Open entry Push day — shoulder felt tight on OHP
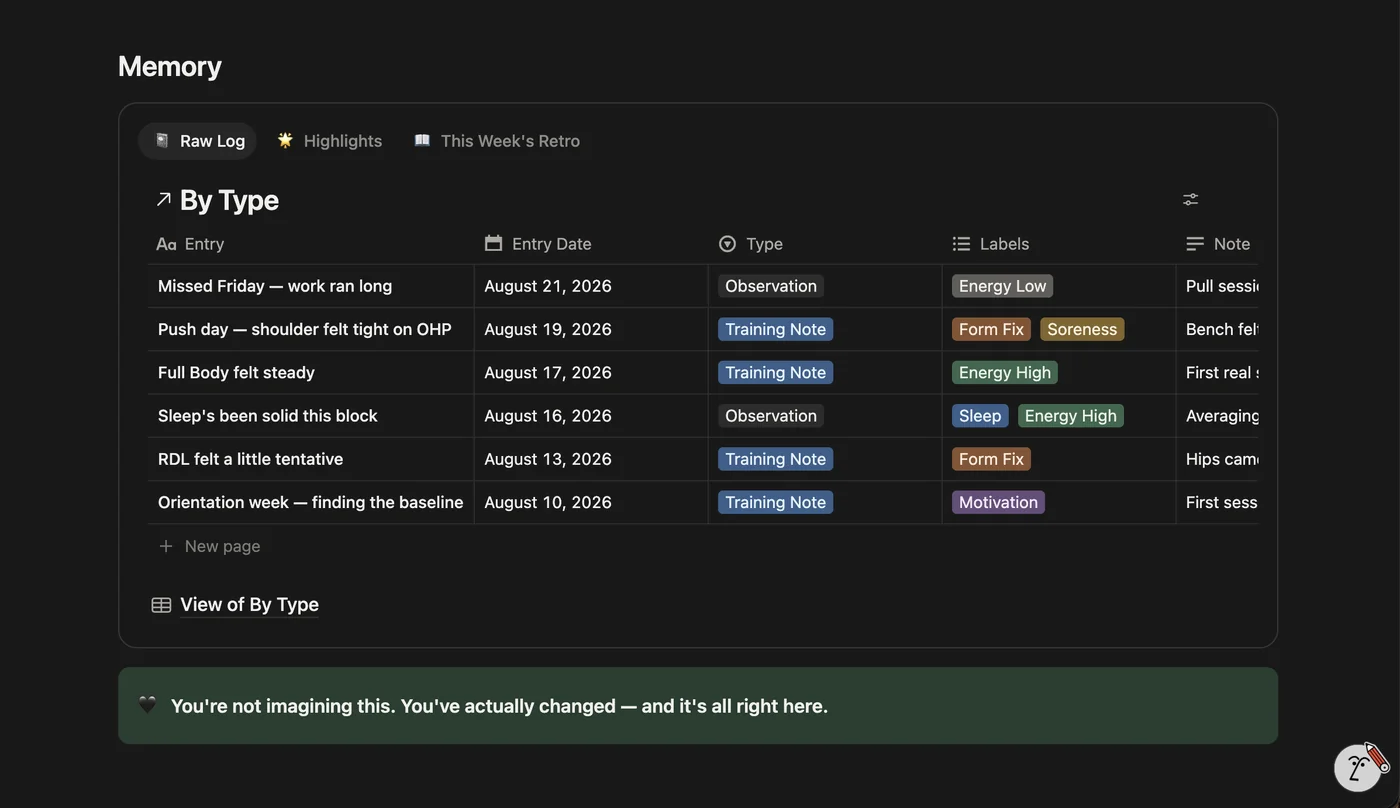 coord(305,329)
